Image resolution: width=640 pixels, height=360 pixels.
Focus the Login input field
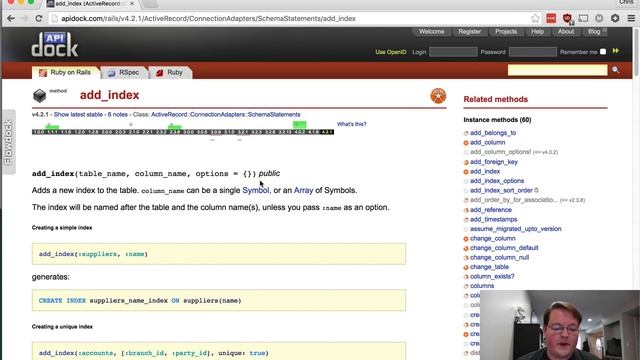click(453, 52)
